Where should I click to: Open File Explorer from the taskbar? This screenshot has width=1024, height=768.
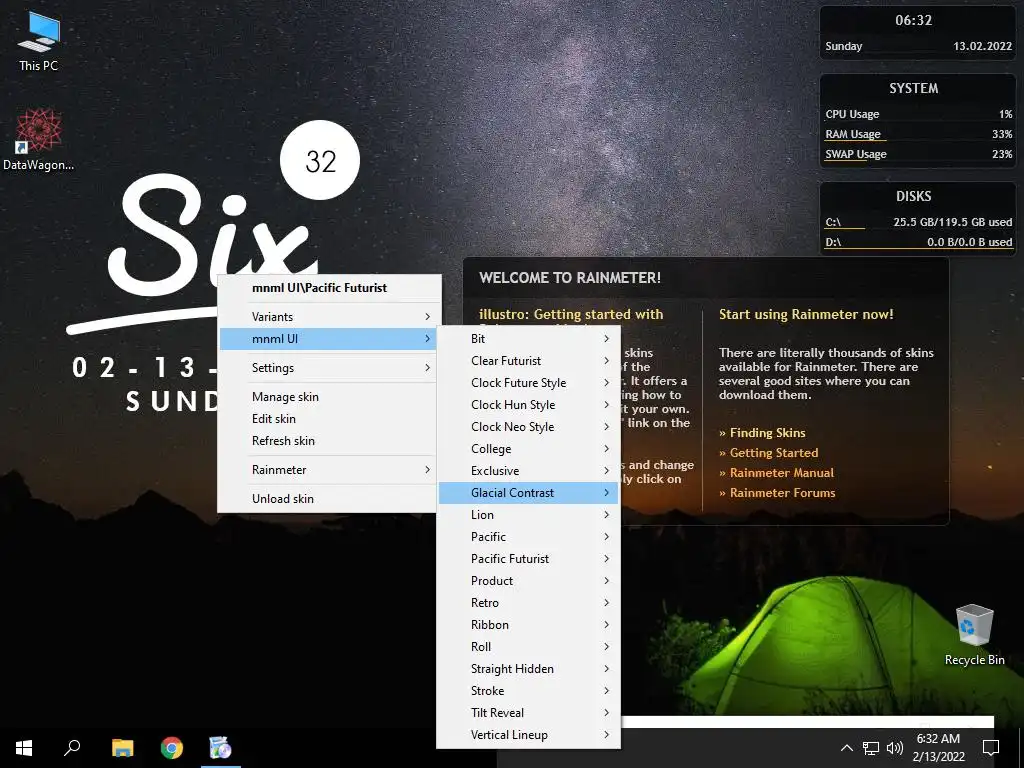tap(122, 748)
